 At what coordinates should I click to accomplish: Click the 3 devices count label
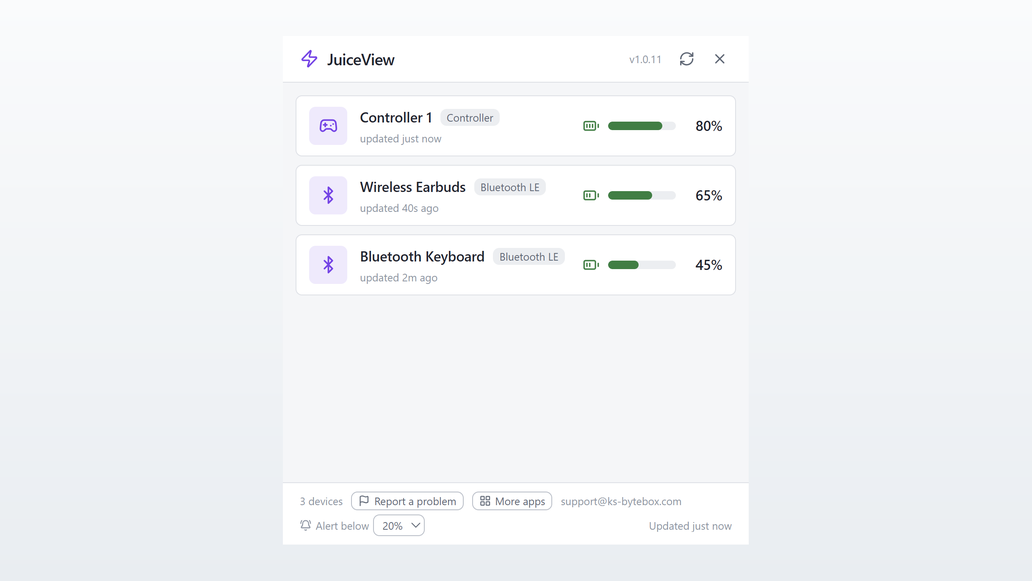321,501
